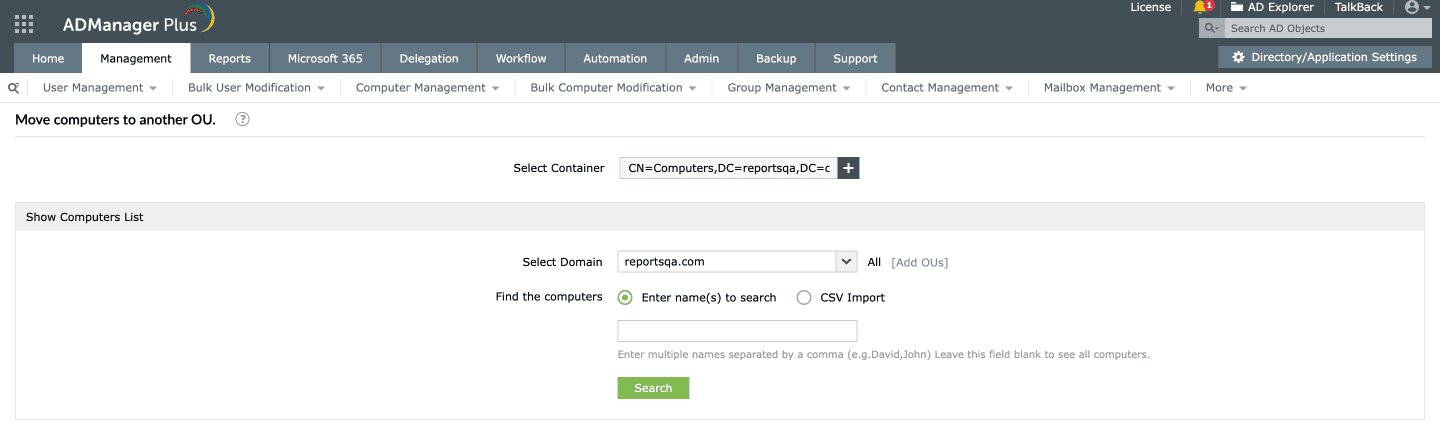The width and height of the screenshot is (1441, 434).
Task: Click the user account avatar icon
Action: click(1412, 7)
